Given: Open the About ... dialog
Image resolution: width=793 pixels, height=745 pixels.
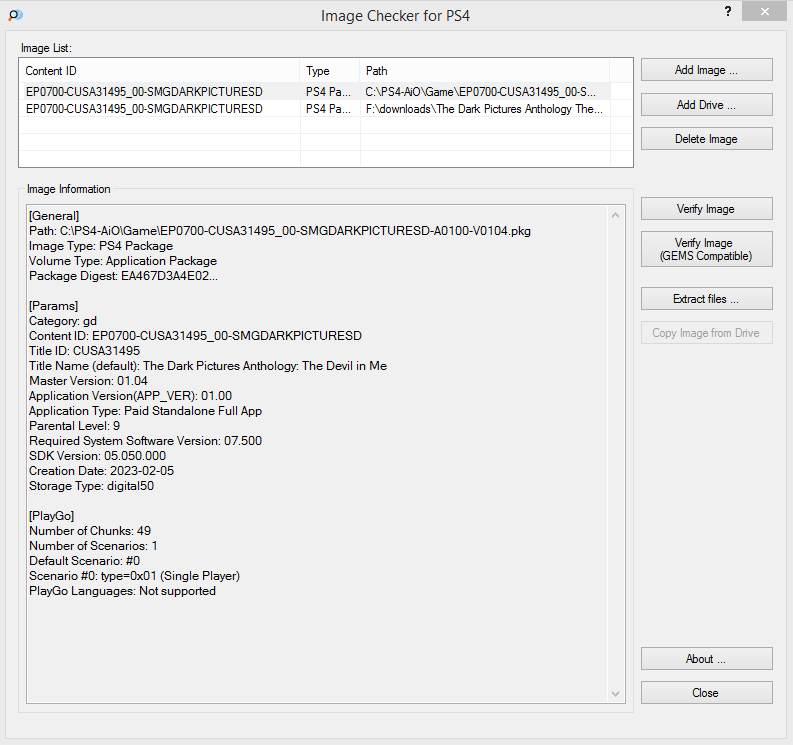Looking at the screenshot, I should pos(707,659).
